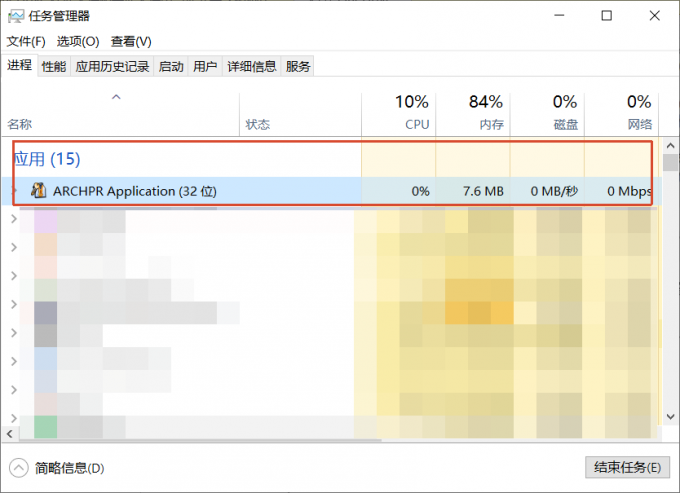The height and width of the screenshot is (493, 680).
Task: Minimize the Task Manager window
Action: tap(559, 16)
